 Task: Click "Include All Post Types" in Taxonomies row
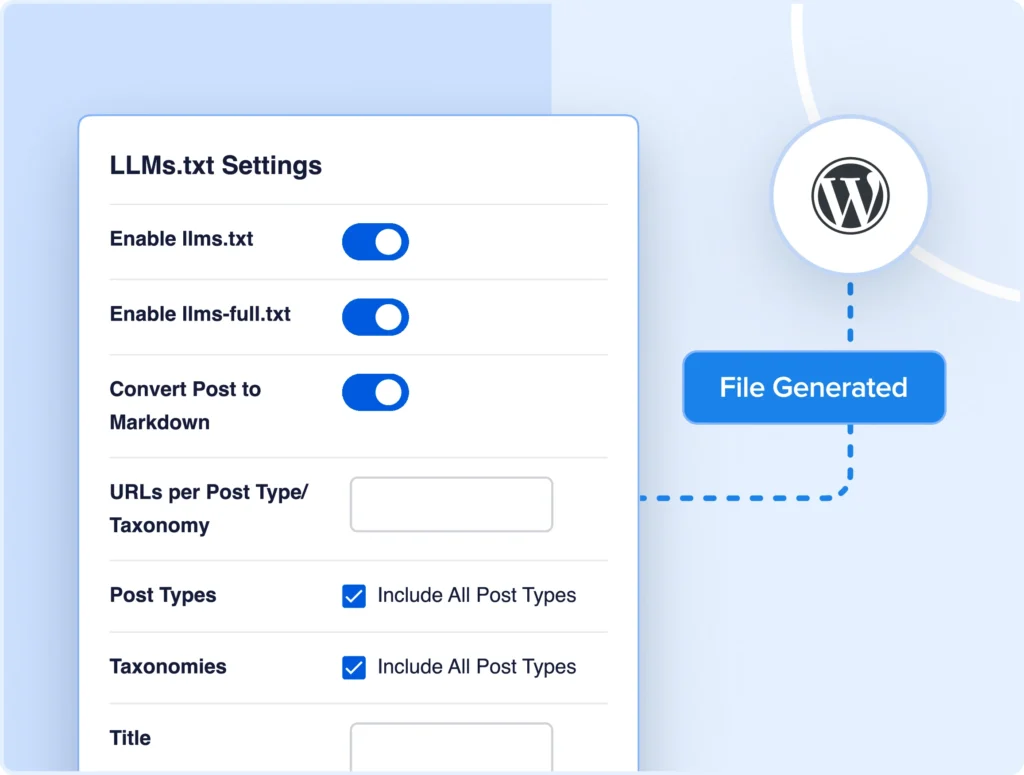tap(476, 667)
